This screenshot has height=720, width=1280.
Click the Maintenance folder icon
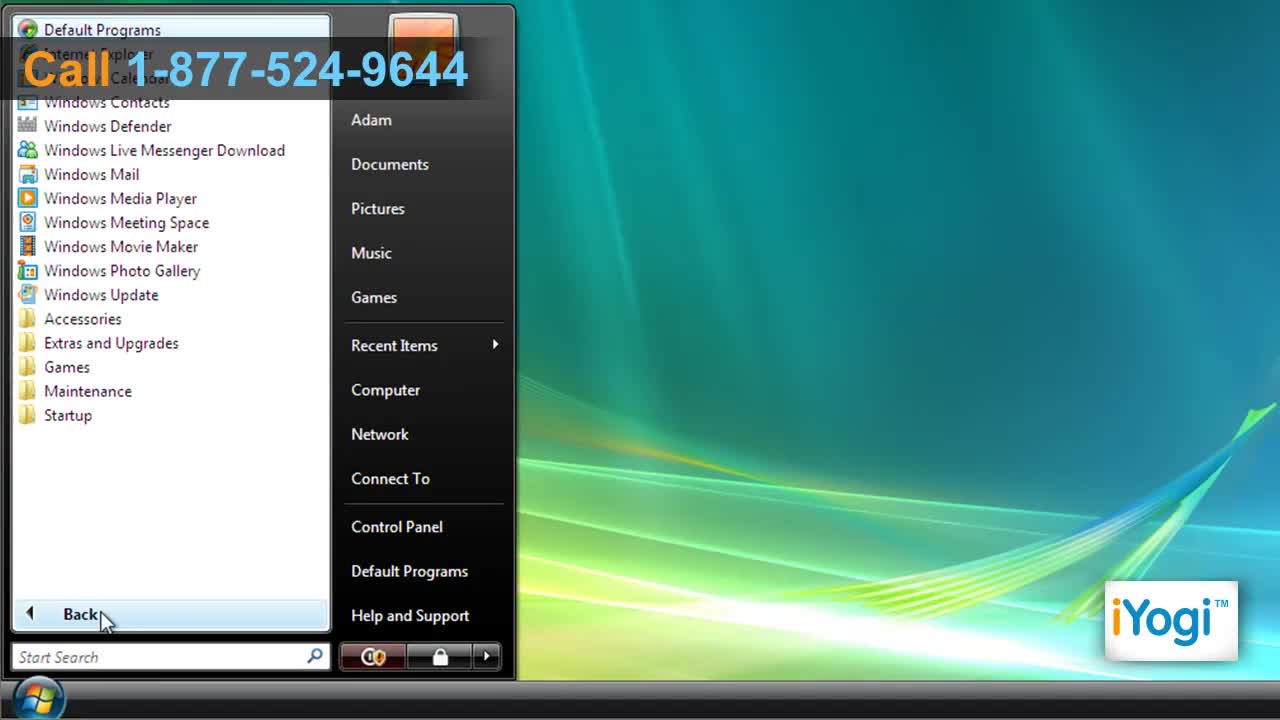pyautogui.click(x=28, y=391)
